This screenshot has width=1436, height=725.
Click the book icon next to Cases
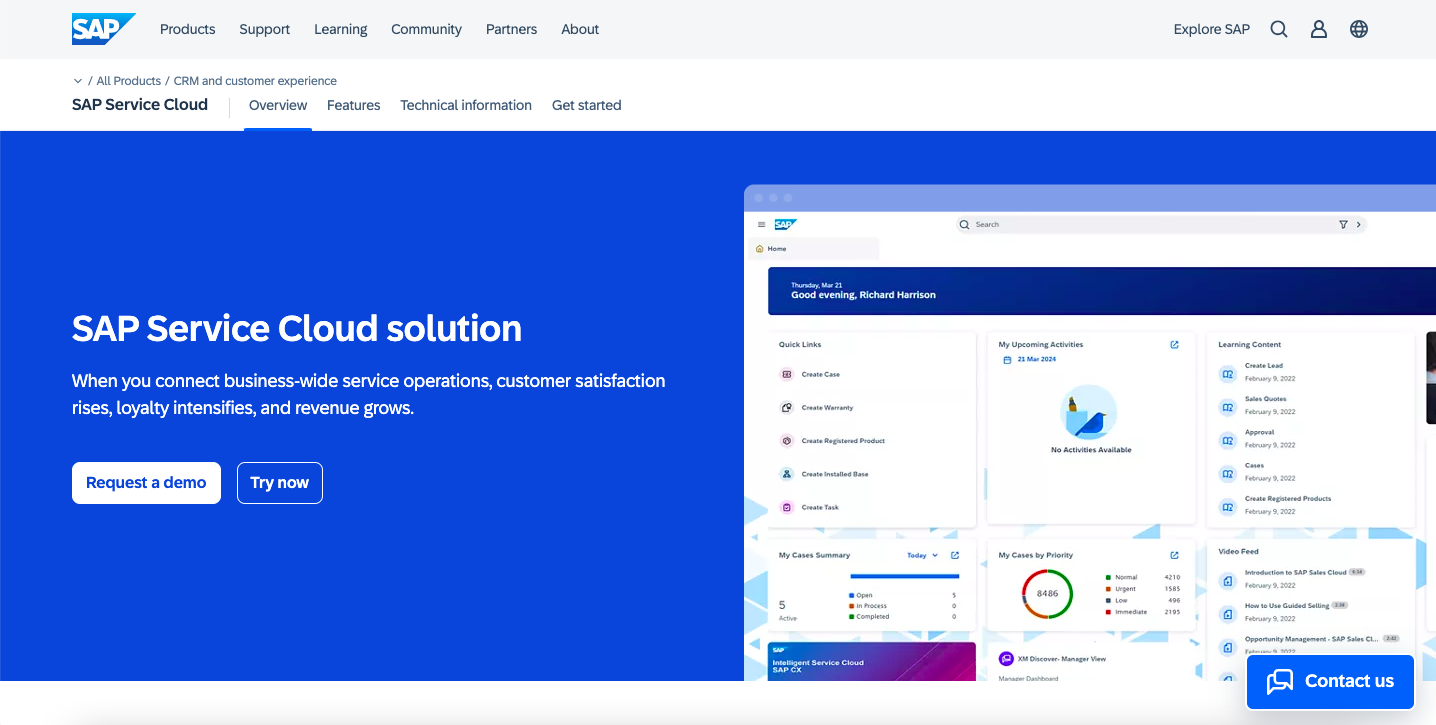1228,473
